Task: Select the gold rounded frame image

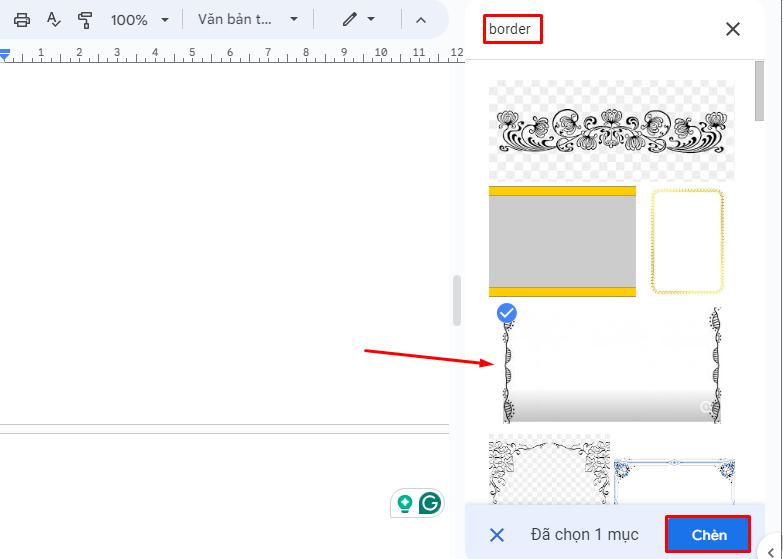Action: [687, 241]
